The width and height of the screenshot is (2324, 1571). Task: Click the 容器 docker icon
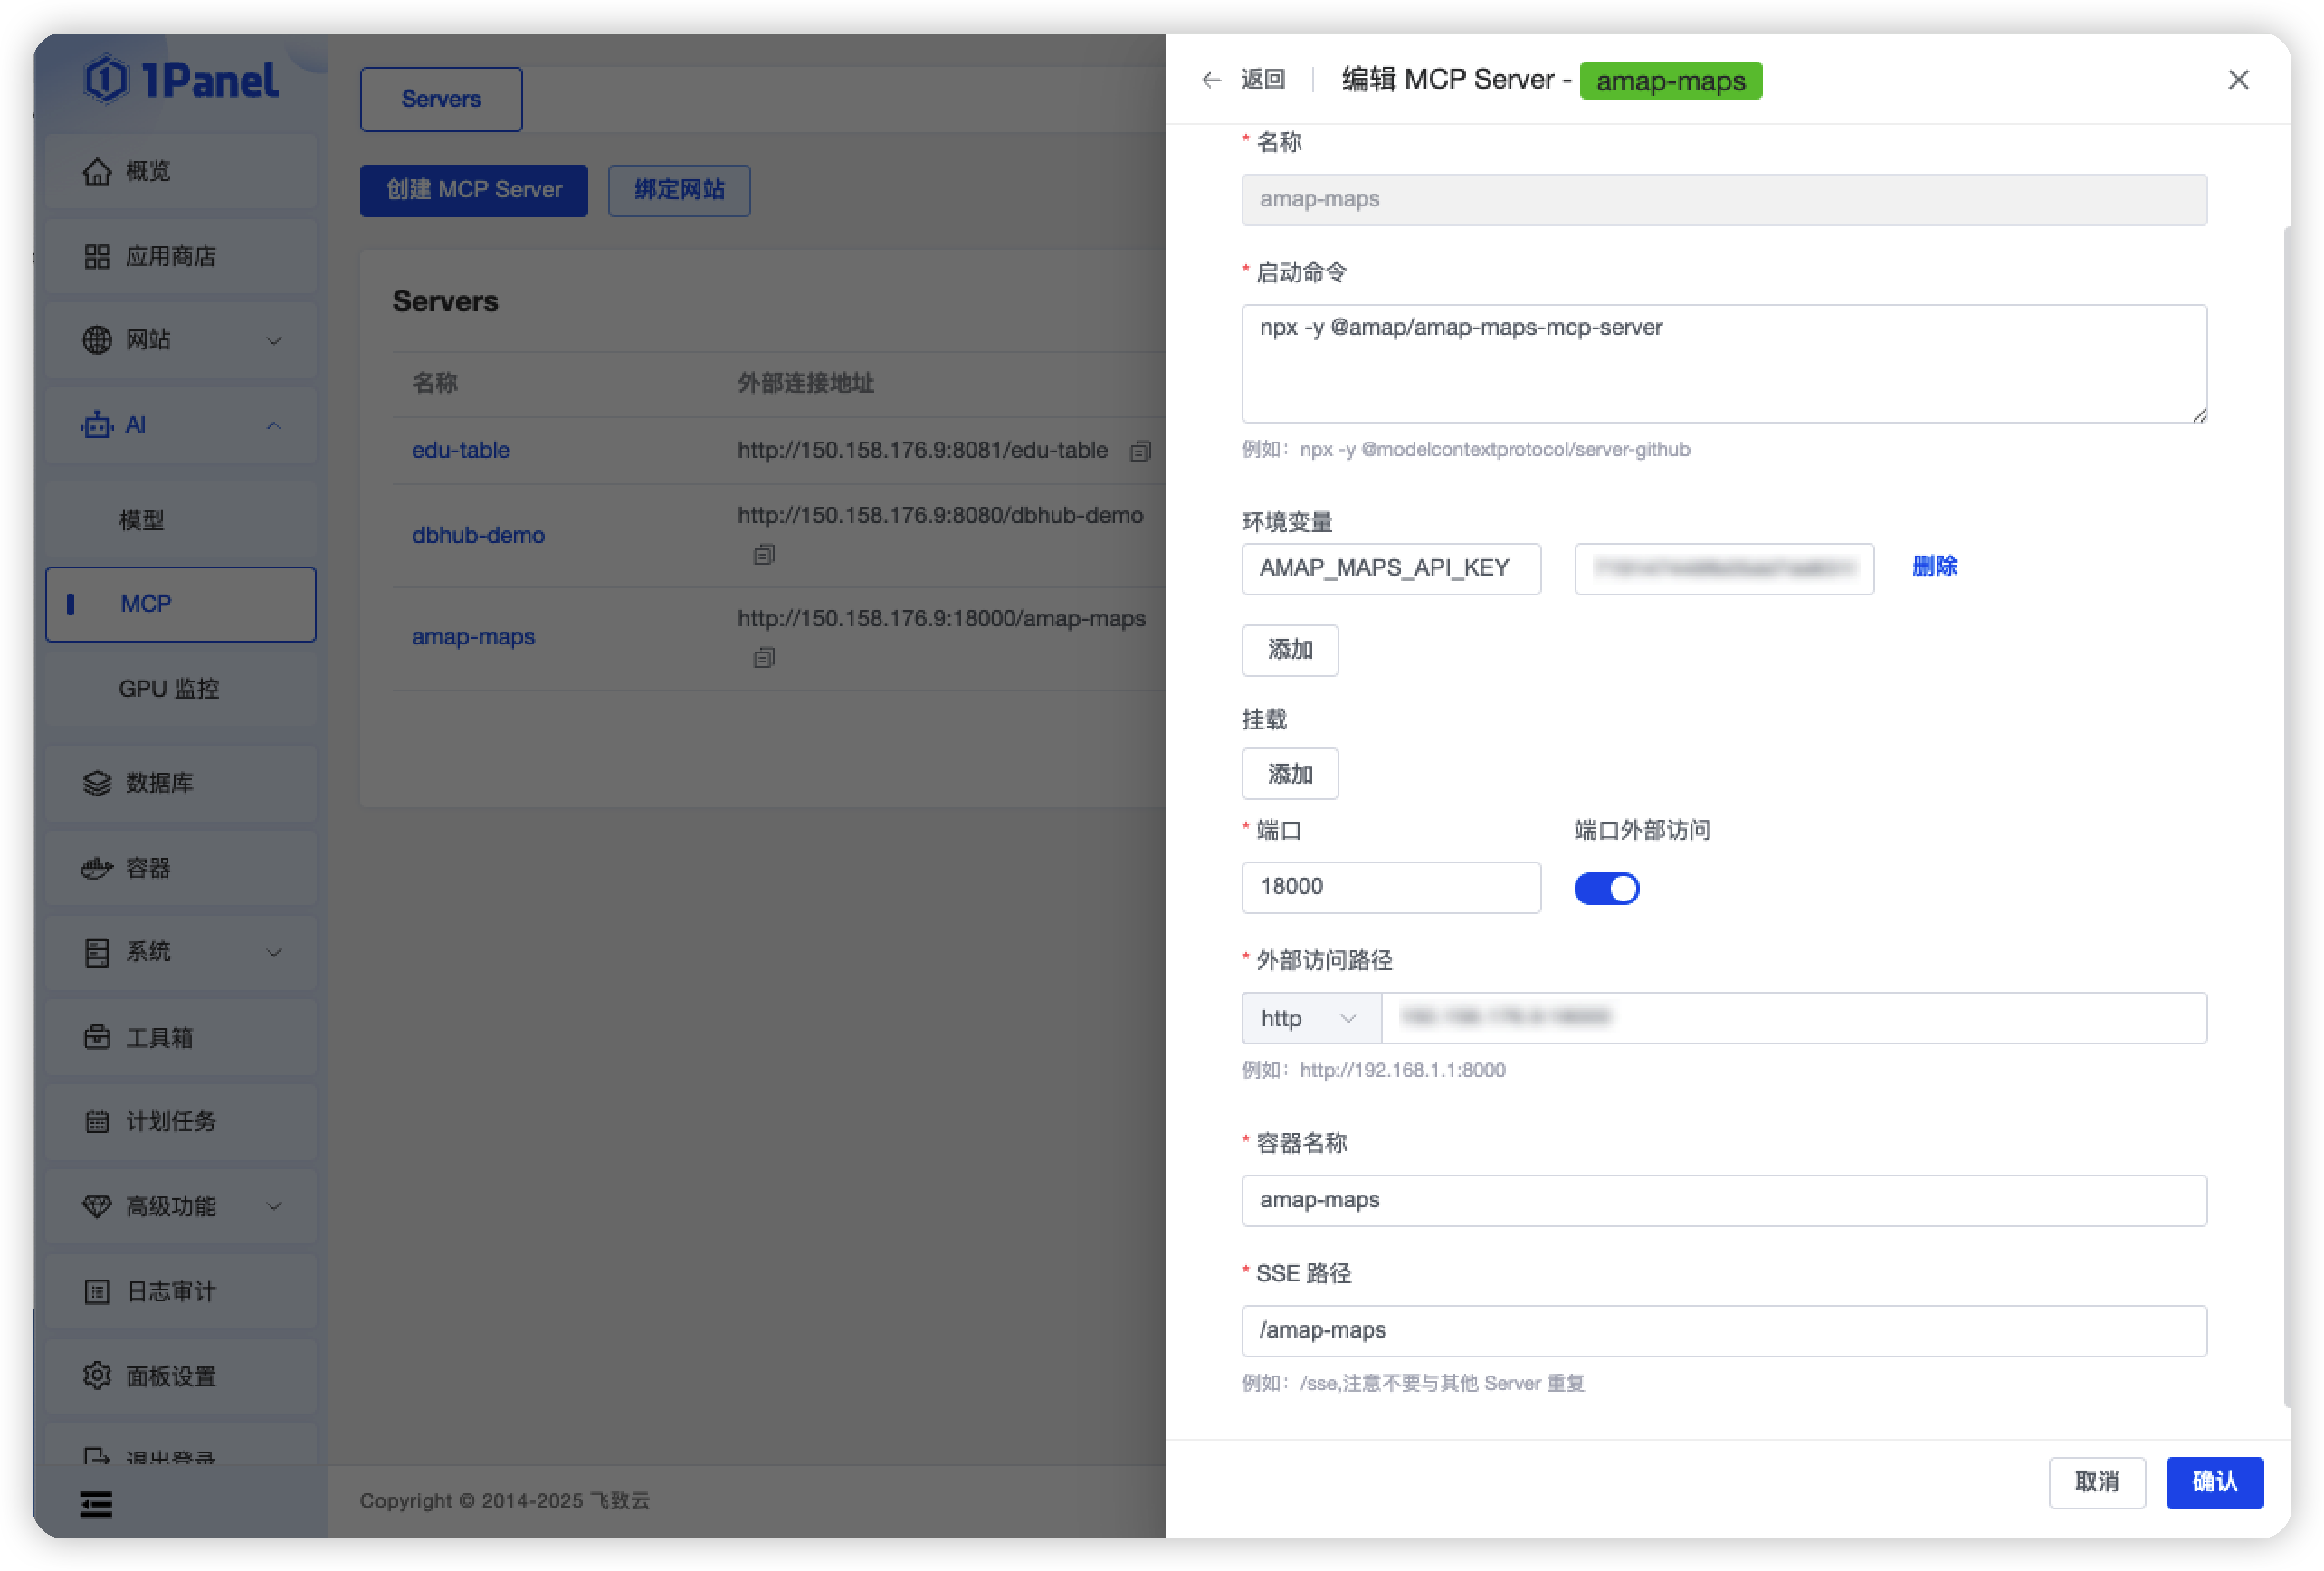coord(97,868)
